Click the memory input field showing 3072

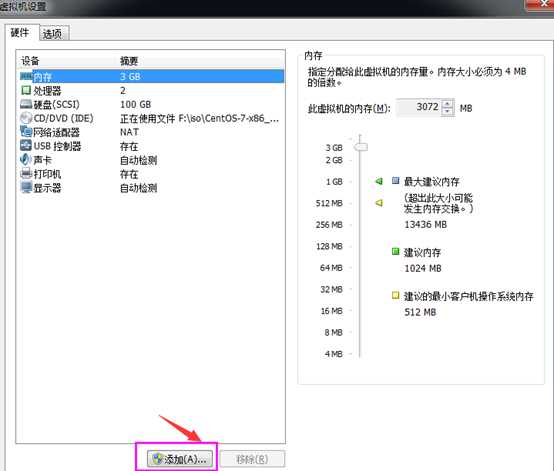[419, 107]
